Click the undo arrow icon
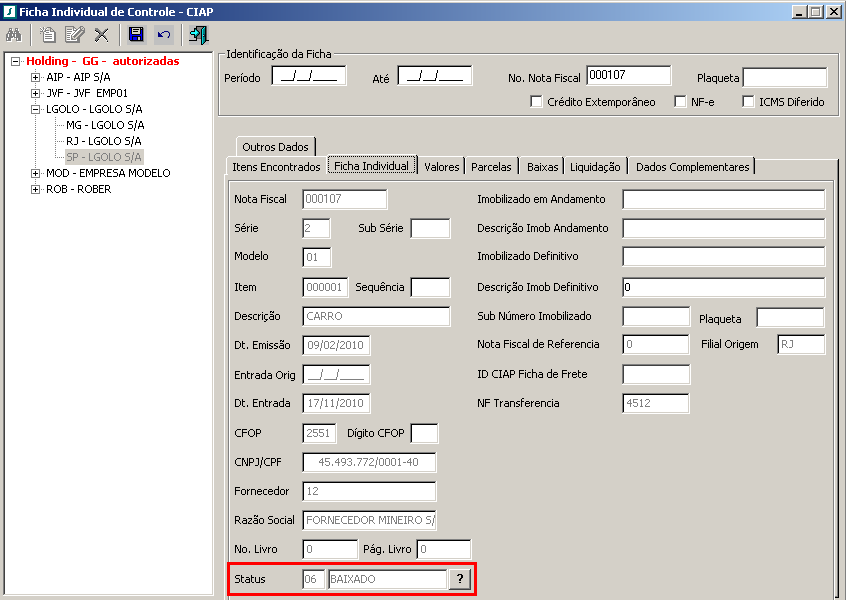Viewport: 846px width, 600px height. (x=163, y=35)
